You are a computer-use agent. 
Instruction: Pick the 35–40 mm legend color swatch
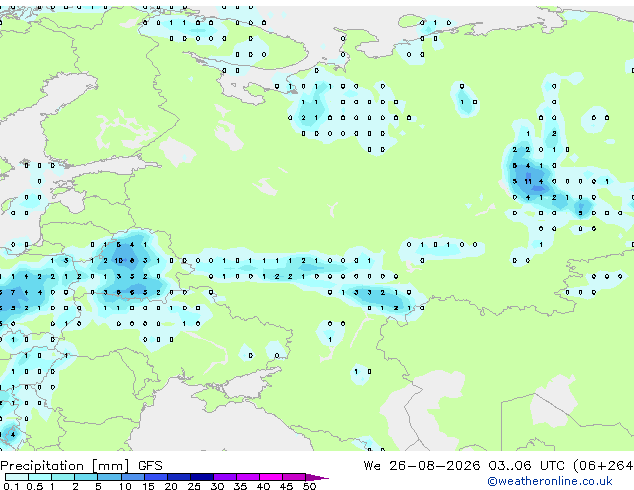tap(247, 477)
